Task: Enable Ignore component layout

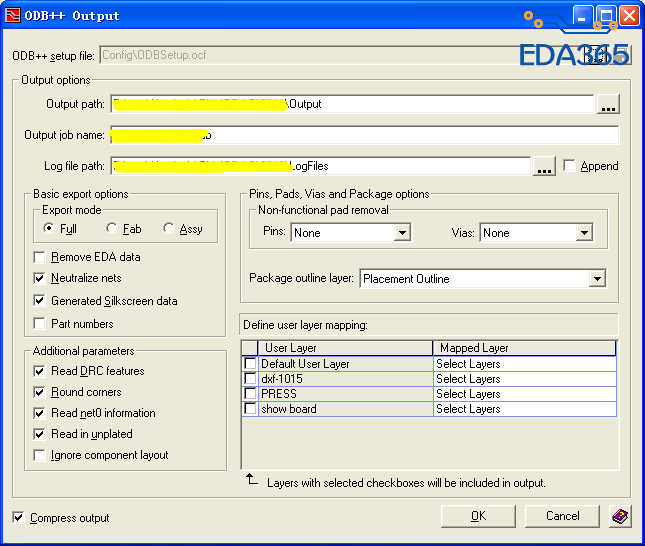Action: click(39, 455)
